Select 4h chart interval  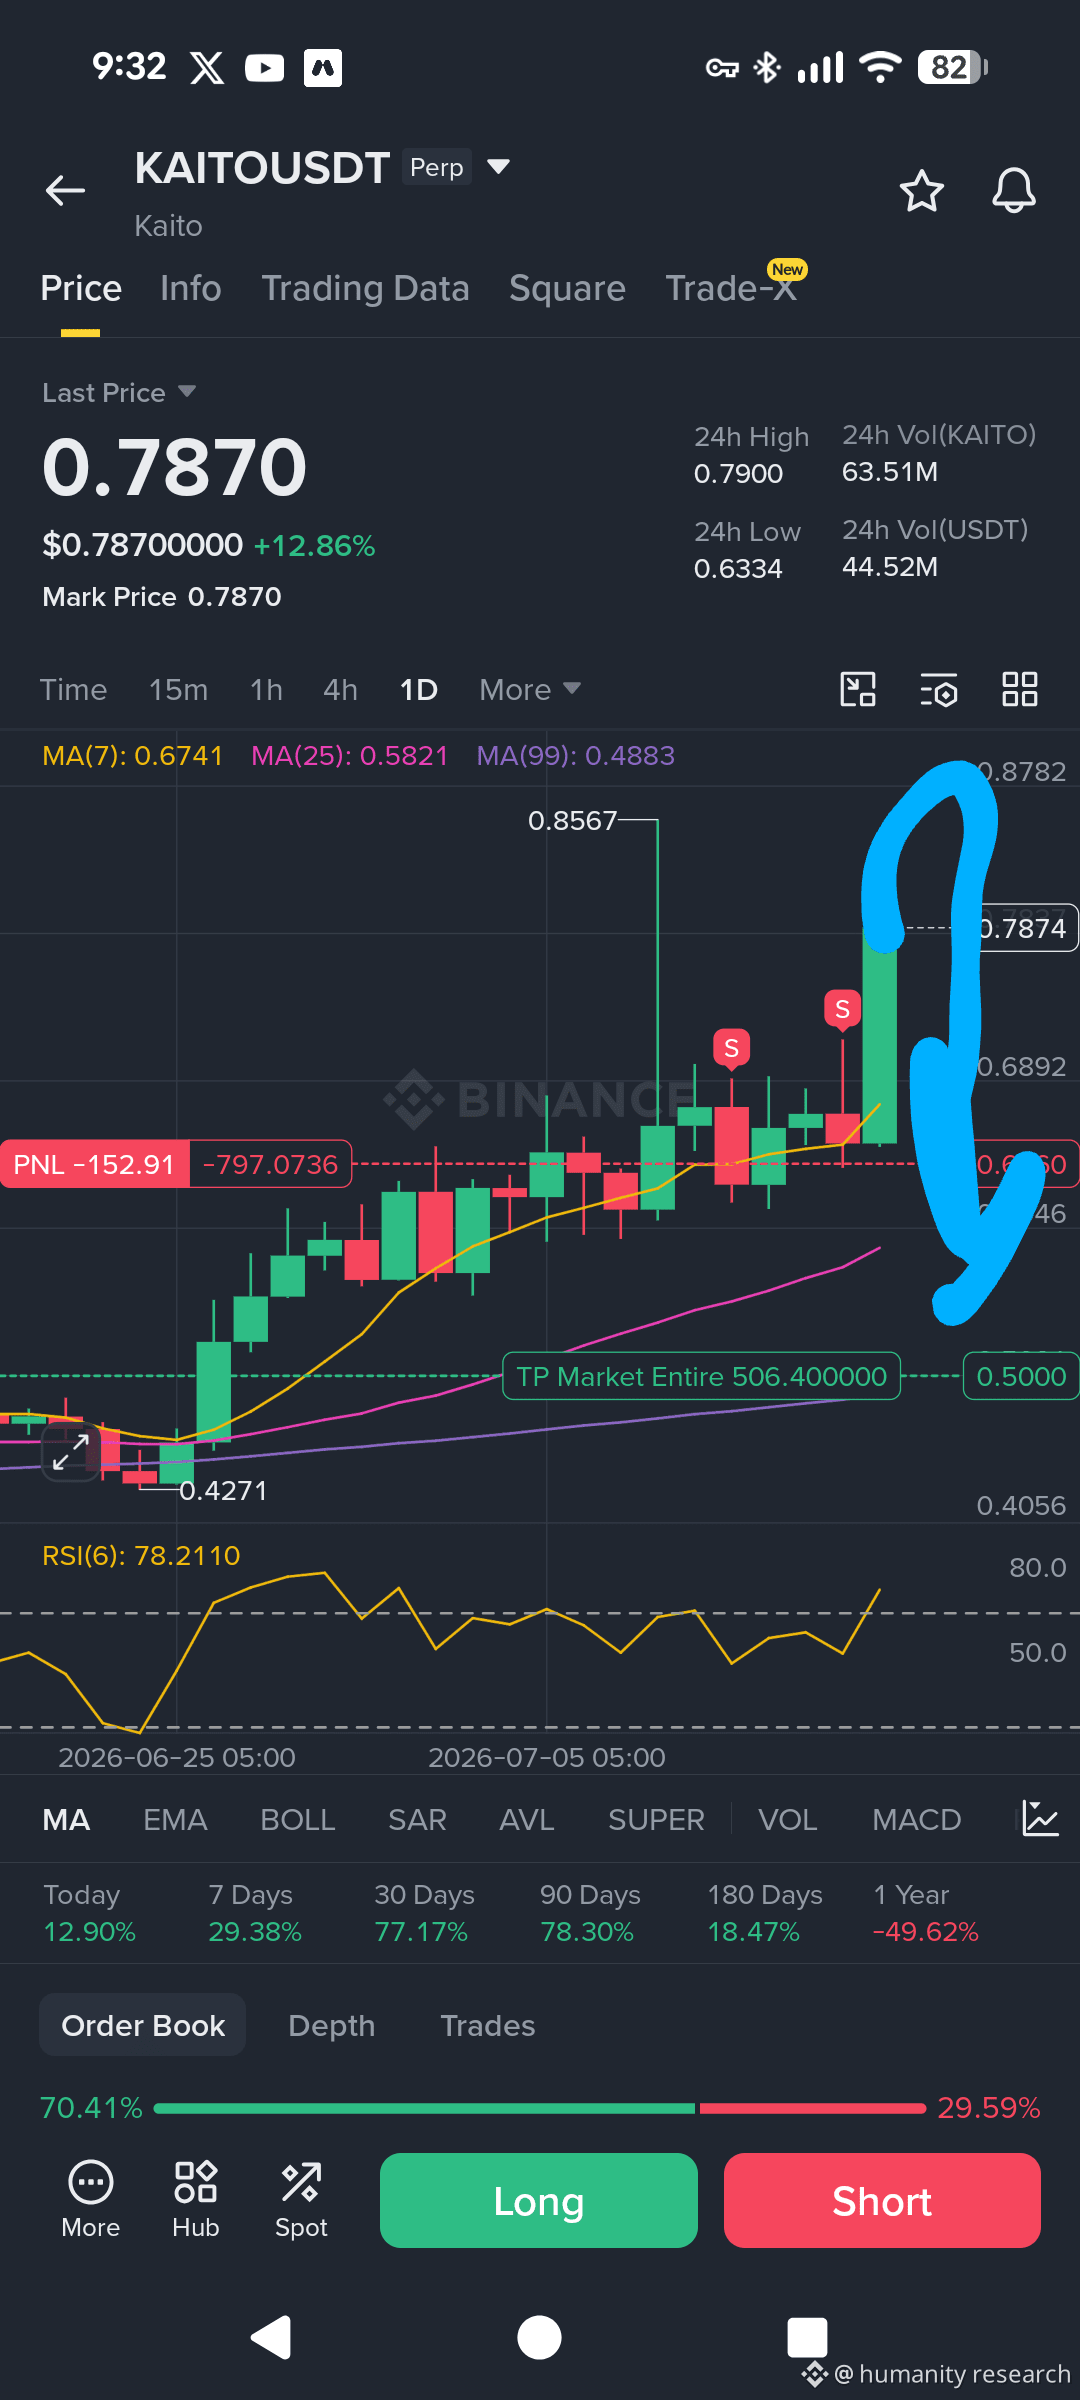click(340, 689)
